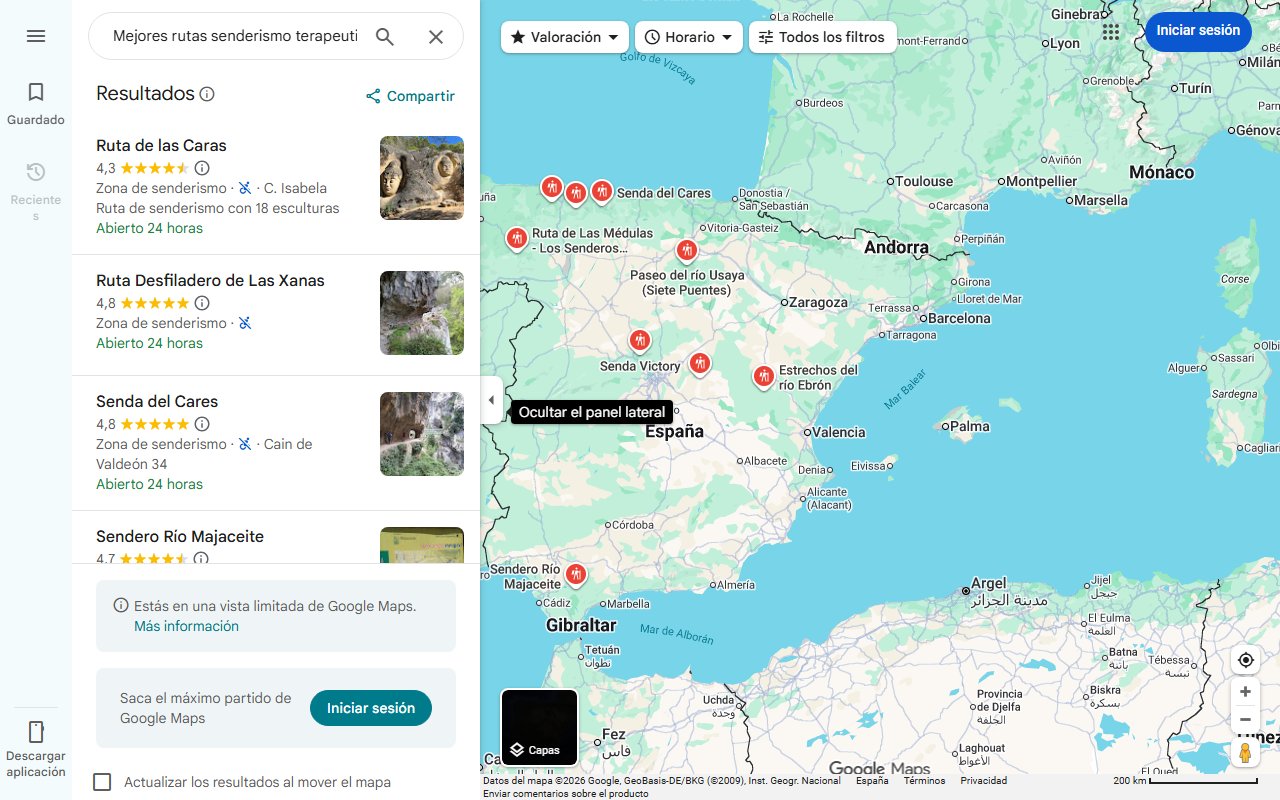Screen dimensions: 1280x800
Task: Click the my-location crosshair button
Action: tap(1245, 660)
